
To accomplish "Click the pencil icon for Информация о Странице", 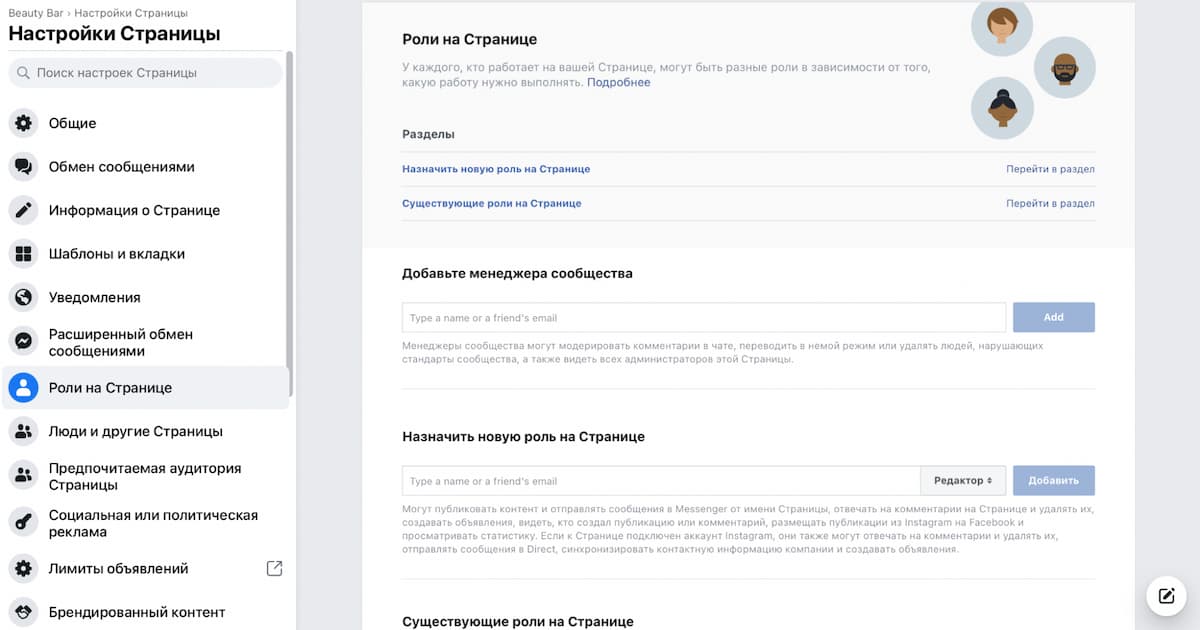I will pyautogui.click(x=23, y=211).
